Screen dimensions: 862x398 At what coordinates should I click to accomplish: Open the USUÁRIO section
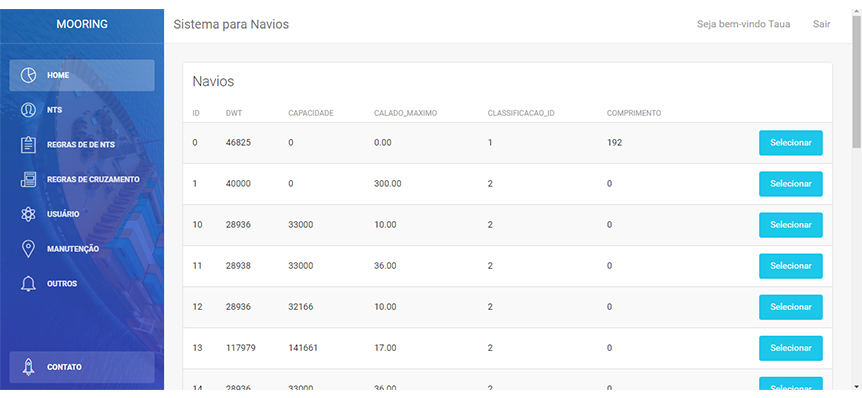click(x=82, y=214)
